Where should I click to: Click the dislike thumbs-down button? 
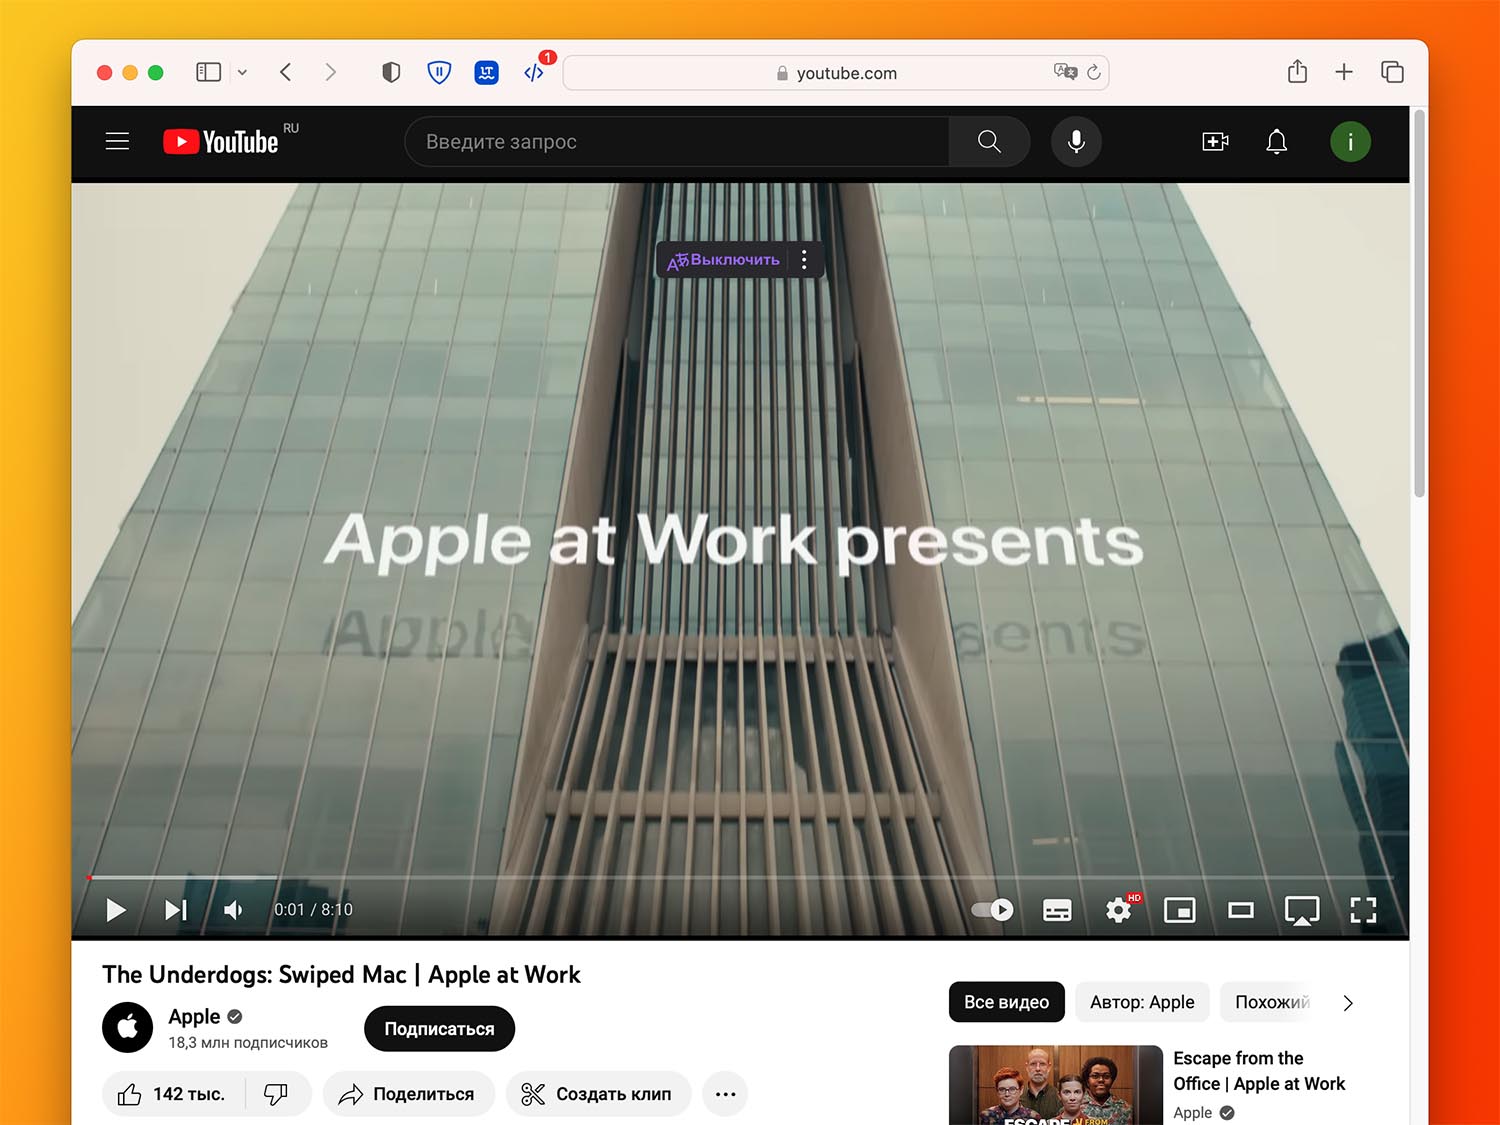point(275,1094)
